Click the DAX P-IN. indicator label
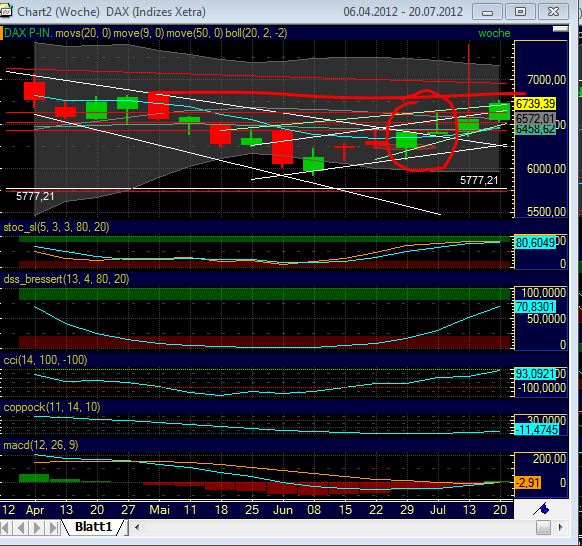Screen dimensions: 582x546 click(x=28, y=33)
